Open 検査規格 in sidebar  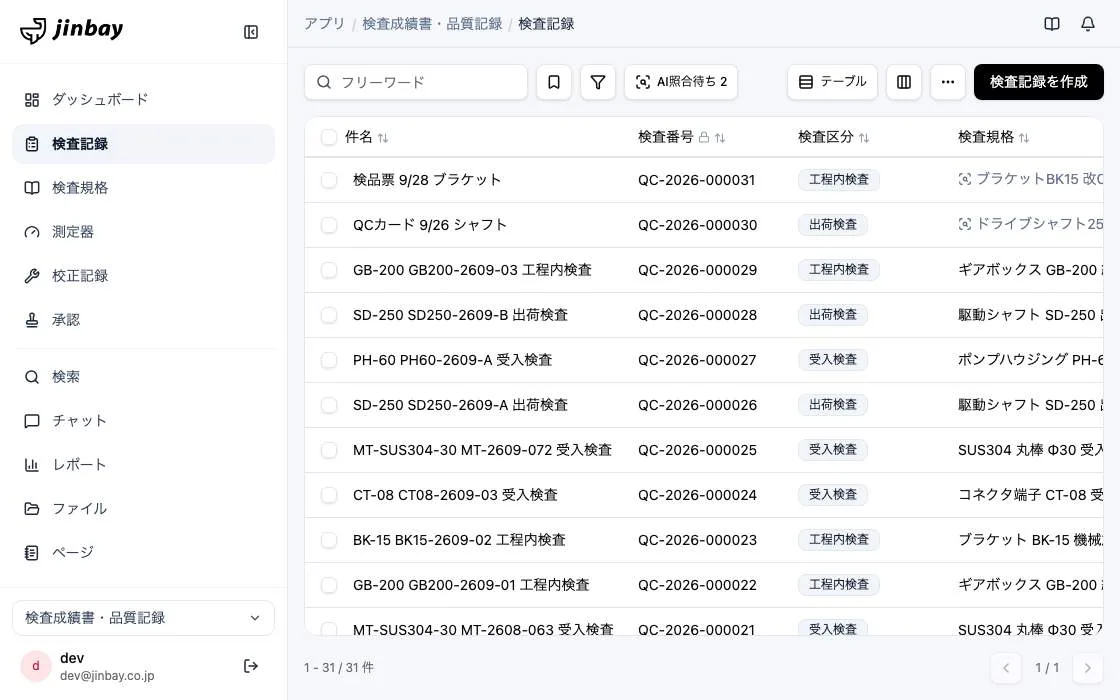pyautogui.click(x=144, y=188)
